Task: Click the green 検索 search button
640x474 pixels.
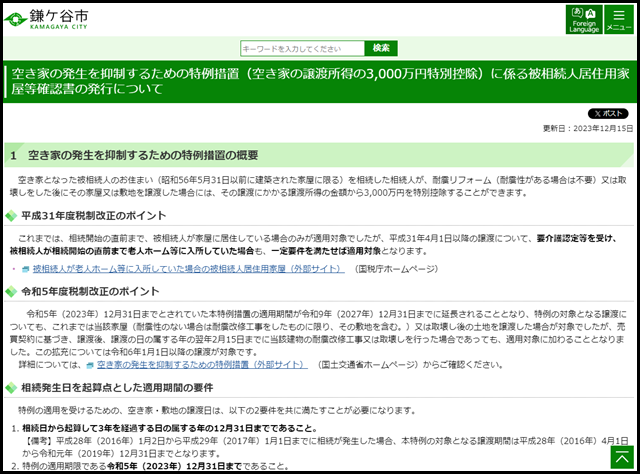Action: click(x=381, y=48)
